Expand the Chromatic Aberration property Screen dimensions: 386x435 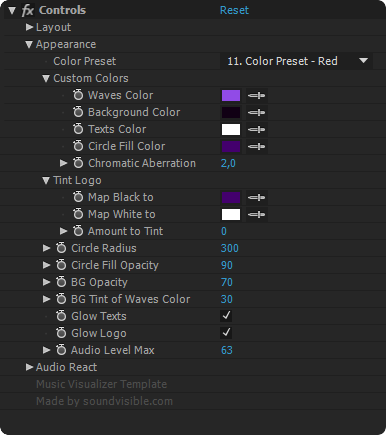click(x=63, y=163)
